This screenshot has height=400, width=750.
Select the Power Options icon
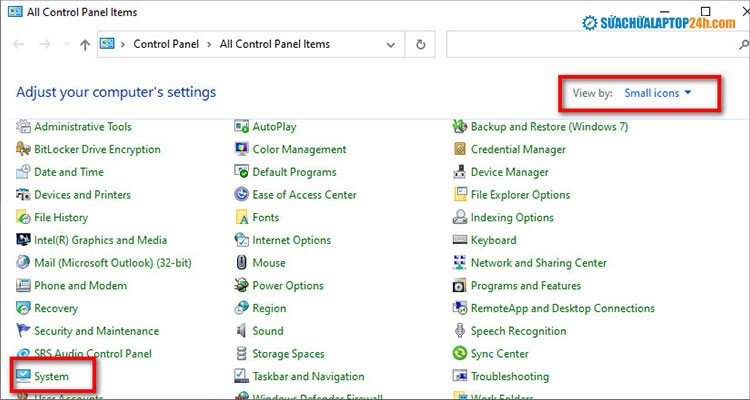(242, 286)
